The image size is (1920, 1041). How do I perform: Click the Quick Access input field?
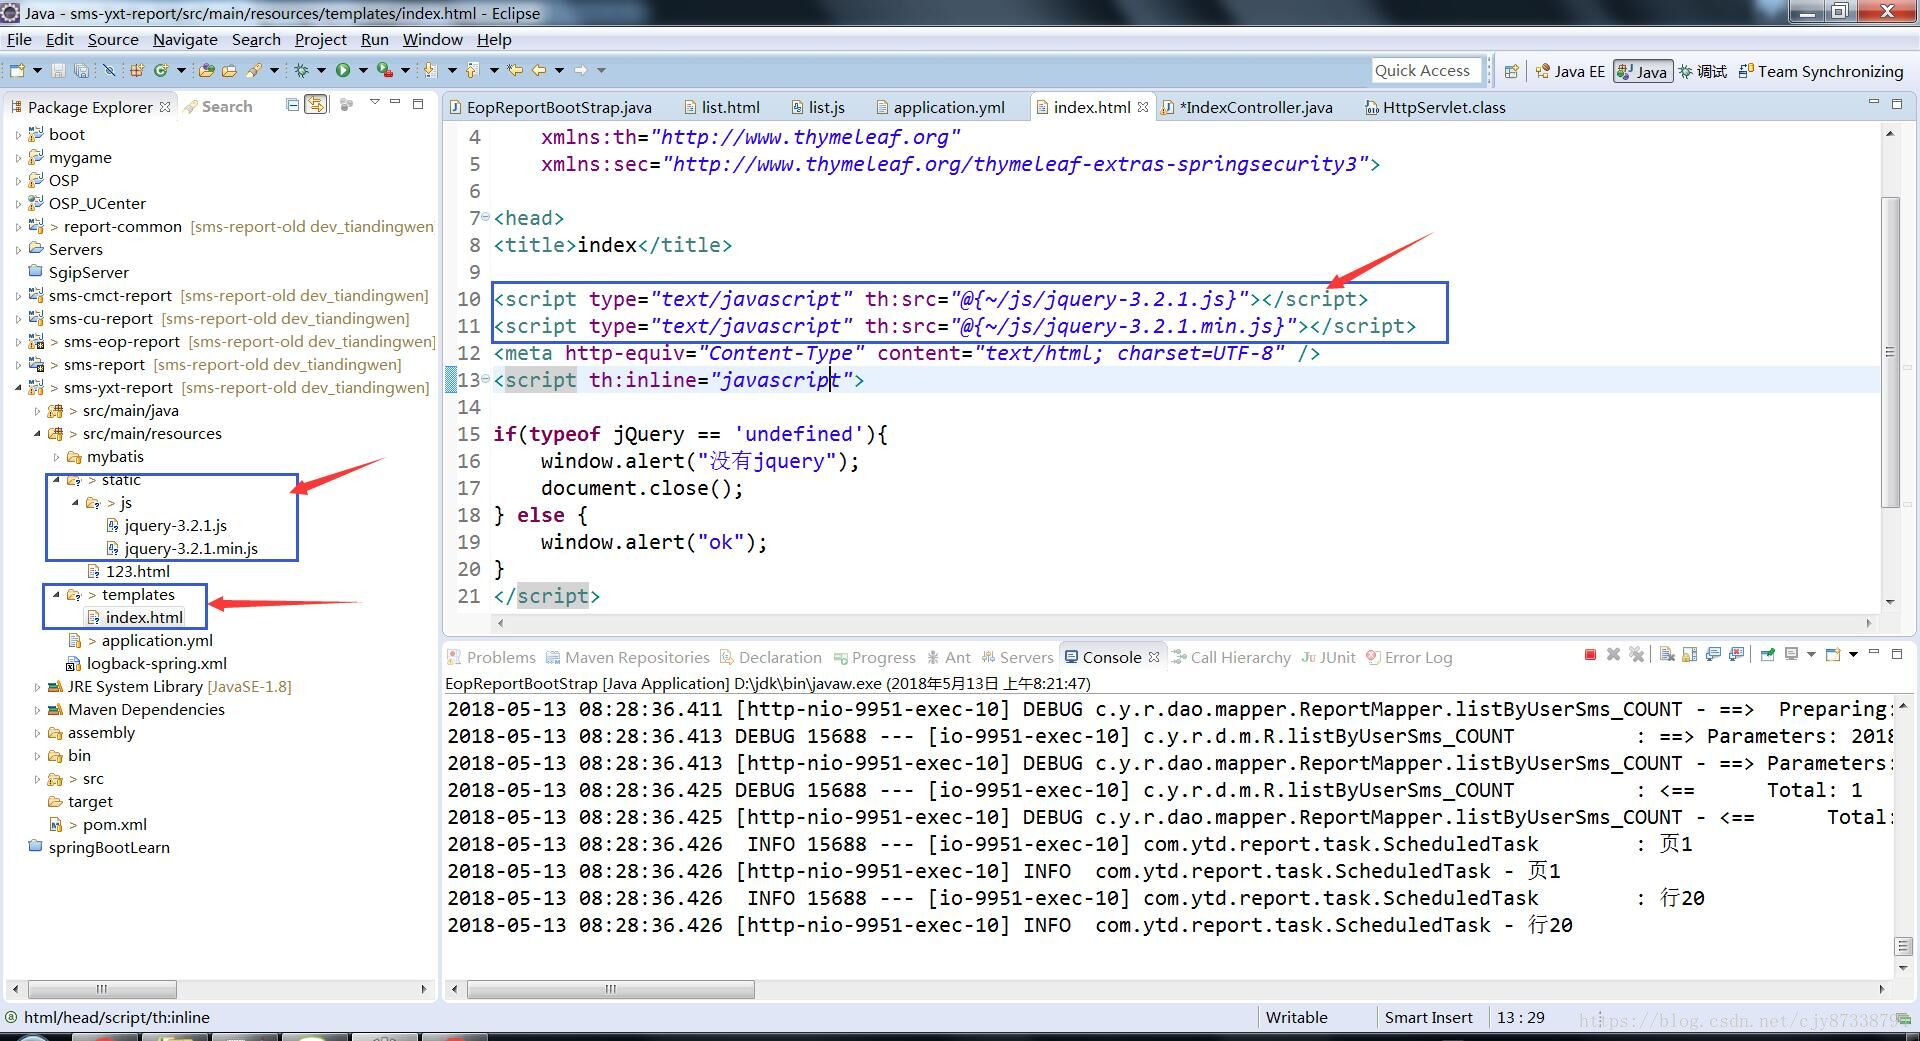(1426, 70)
